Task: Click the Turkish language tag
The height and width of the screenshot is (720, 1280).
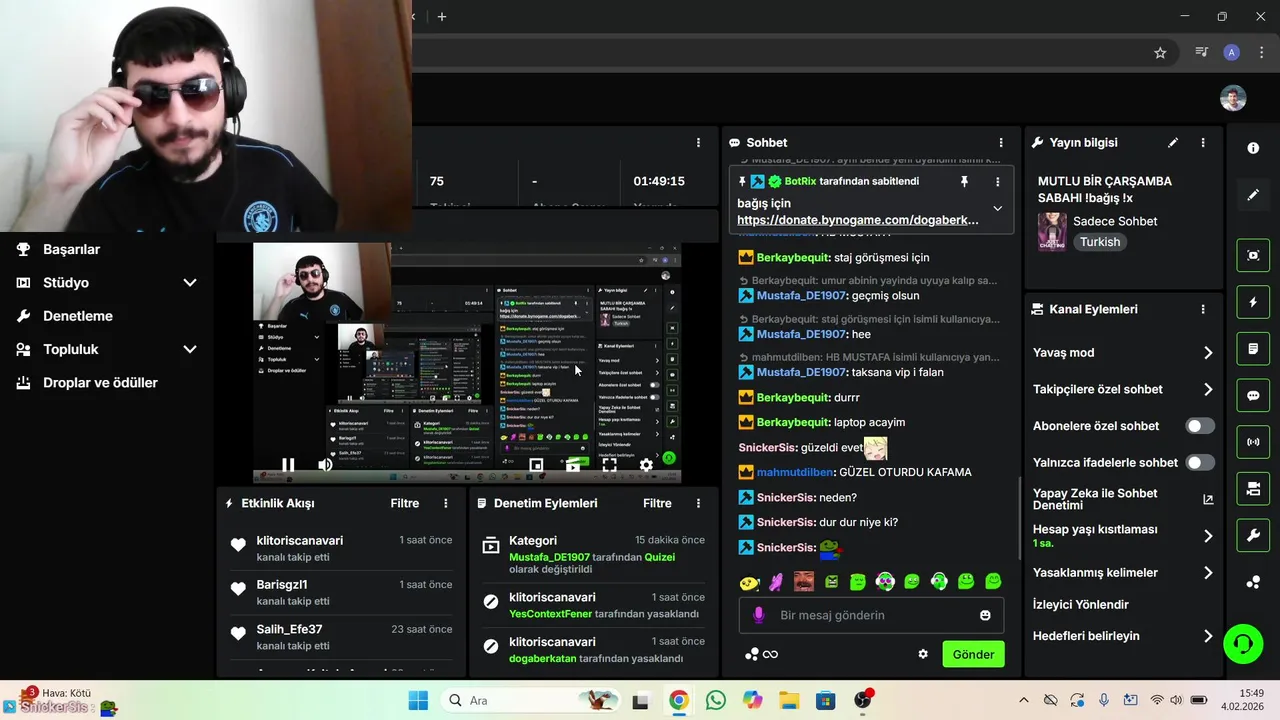Action: [1100, 242]
